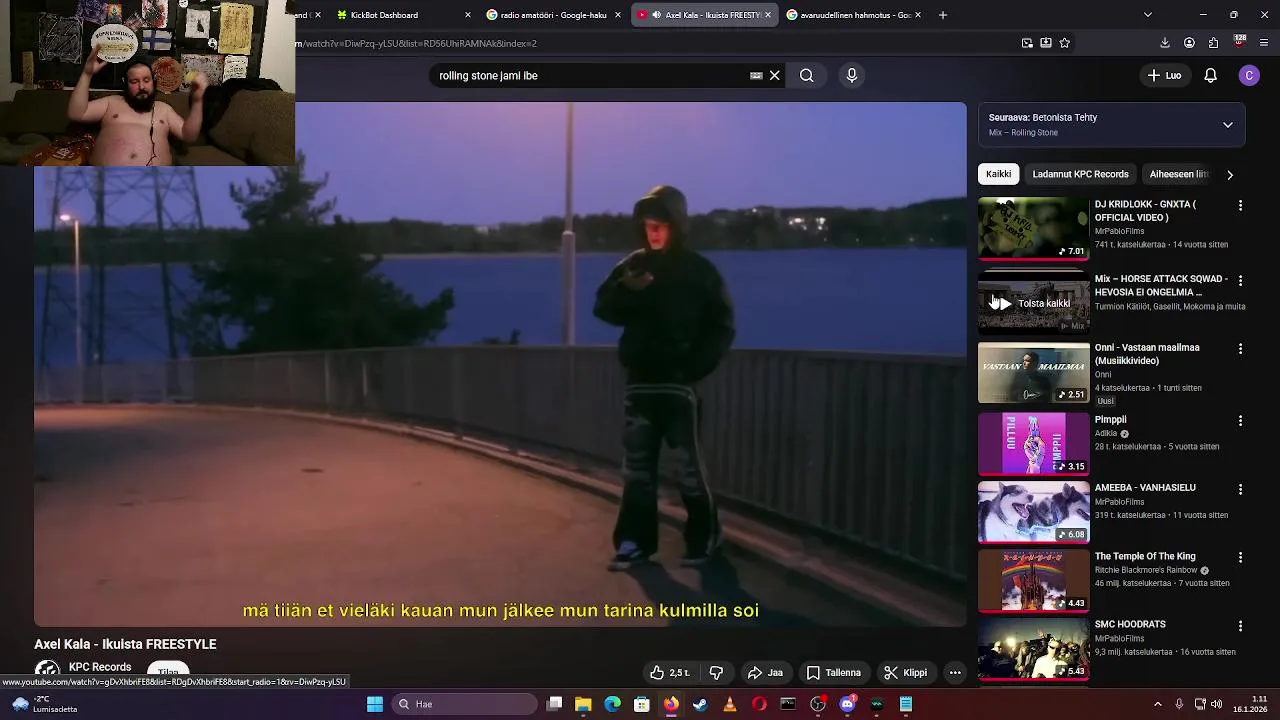Image resolution: width=1280 pixels, height=720 pixels.
Task: Open KPC Records channel link
Action: pyautogui.click(x=100, y=667)
